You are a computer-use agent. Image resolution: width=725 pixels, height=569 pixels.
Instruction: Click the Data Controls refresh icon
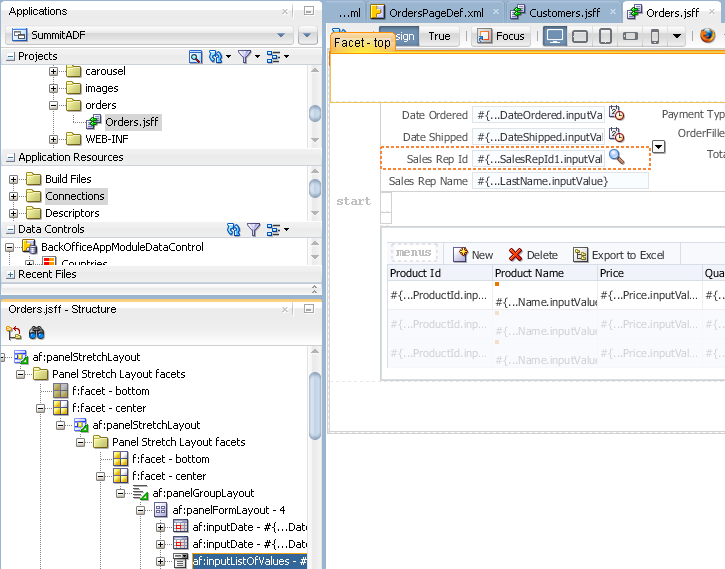tap(234, 230)
